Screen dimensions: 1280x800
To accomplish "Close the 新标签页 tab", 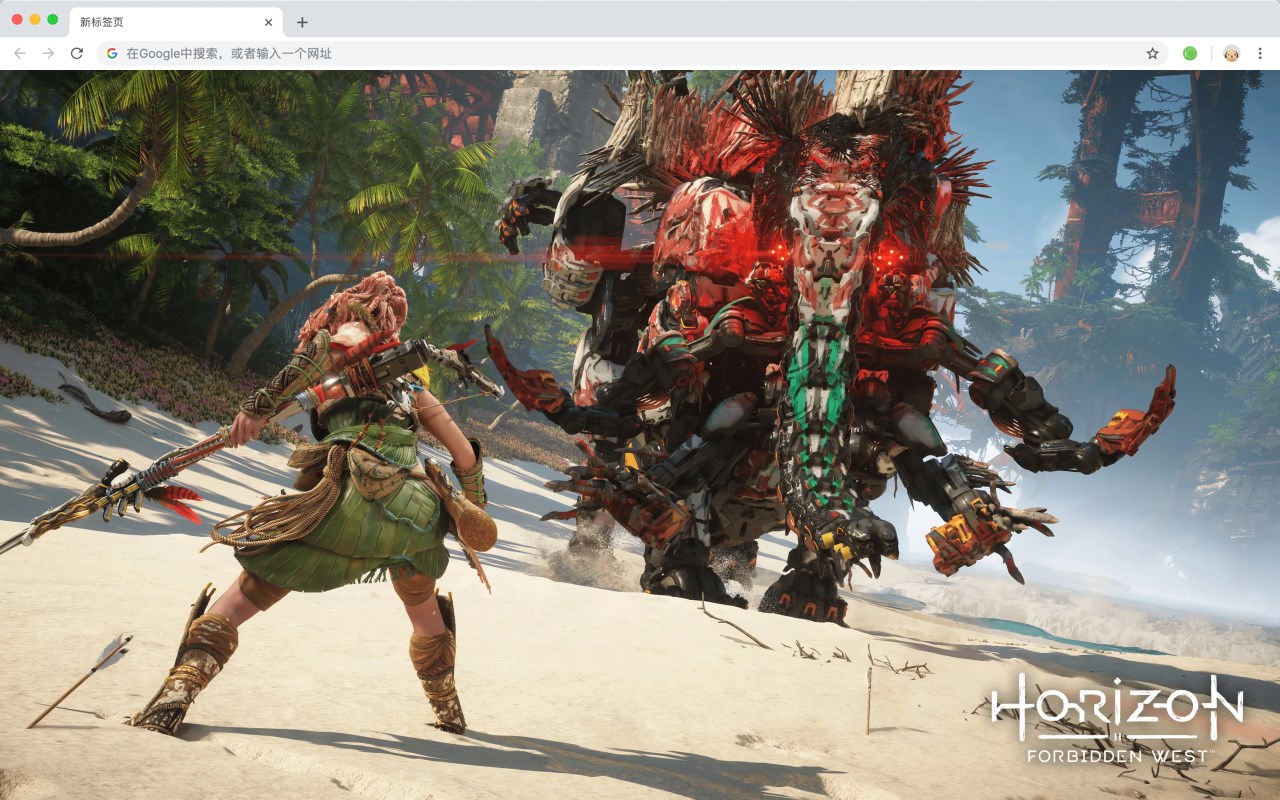I will pyautogui.click(x=268, y=22).
